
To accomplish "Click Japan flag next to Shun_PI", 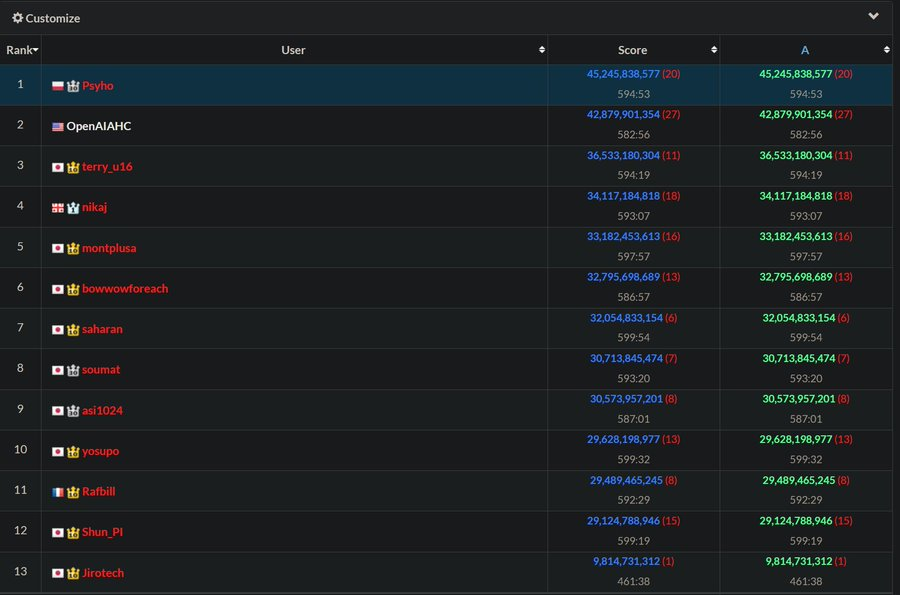I will [x=57, y=533].
